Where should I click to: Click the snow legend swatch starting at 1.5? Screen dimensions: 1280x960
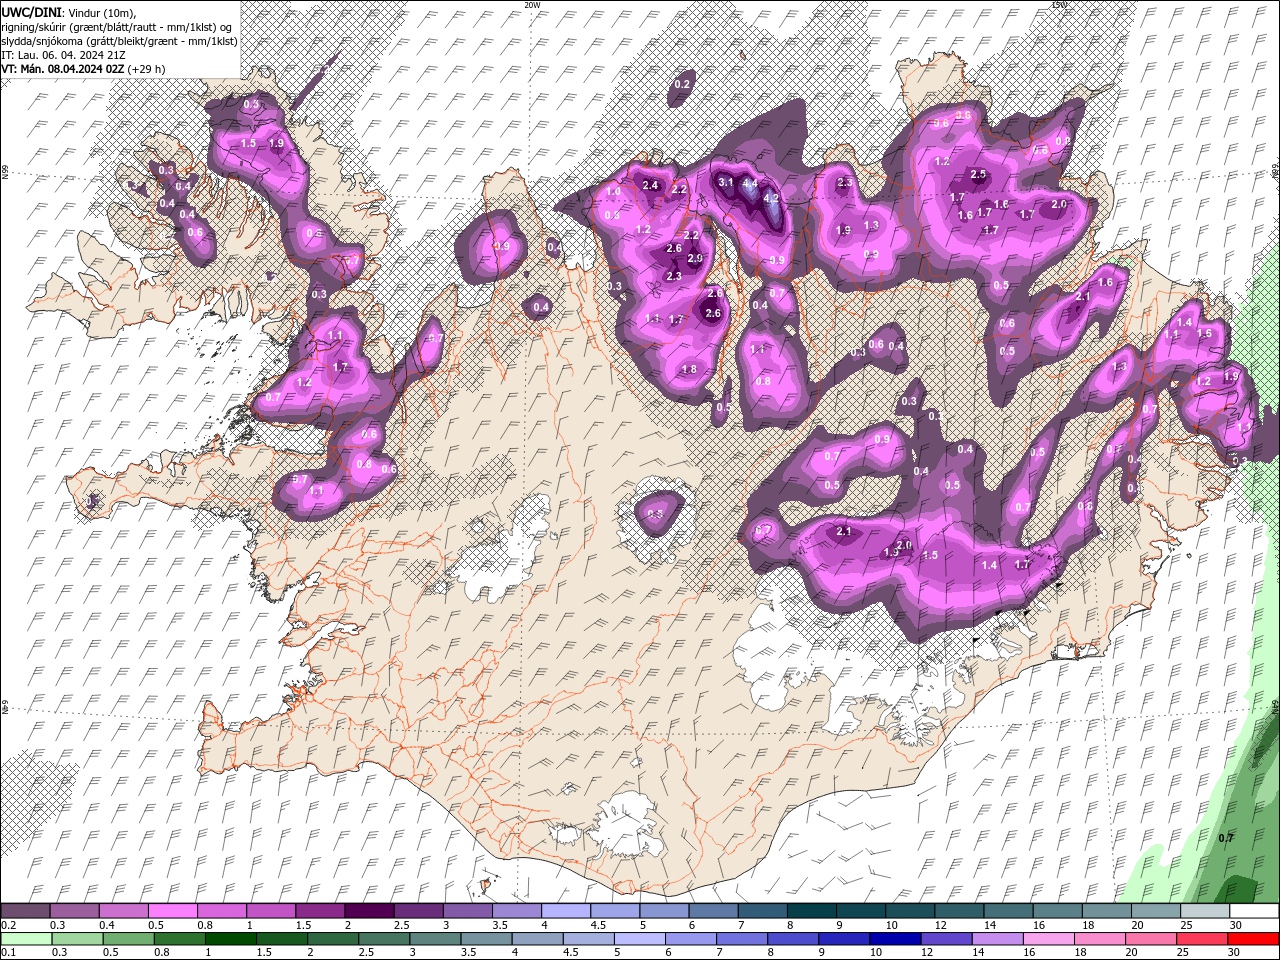(319, 910)
